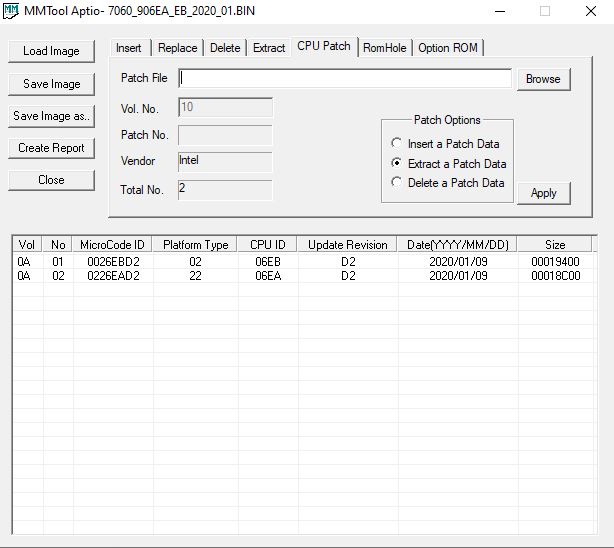614x548 pixels.
Task: Click the Date(YYYY/MM/DD) column header
Action: pyautogui.click(x=458, y=245)
